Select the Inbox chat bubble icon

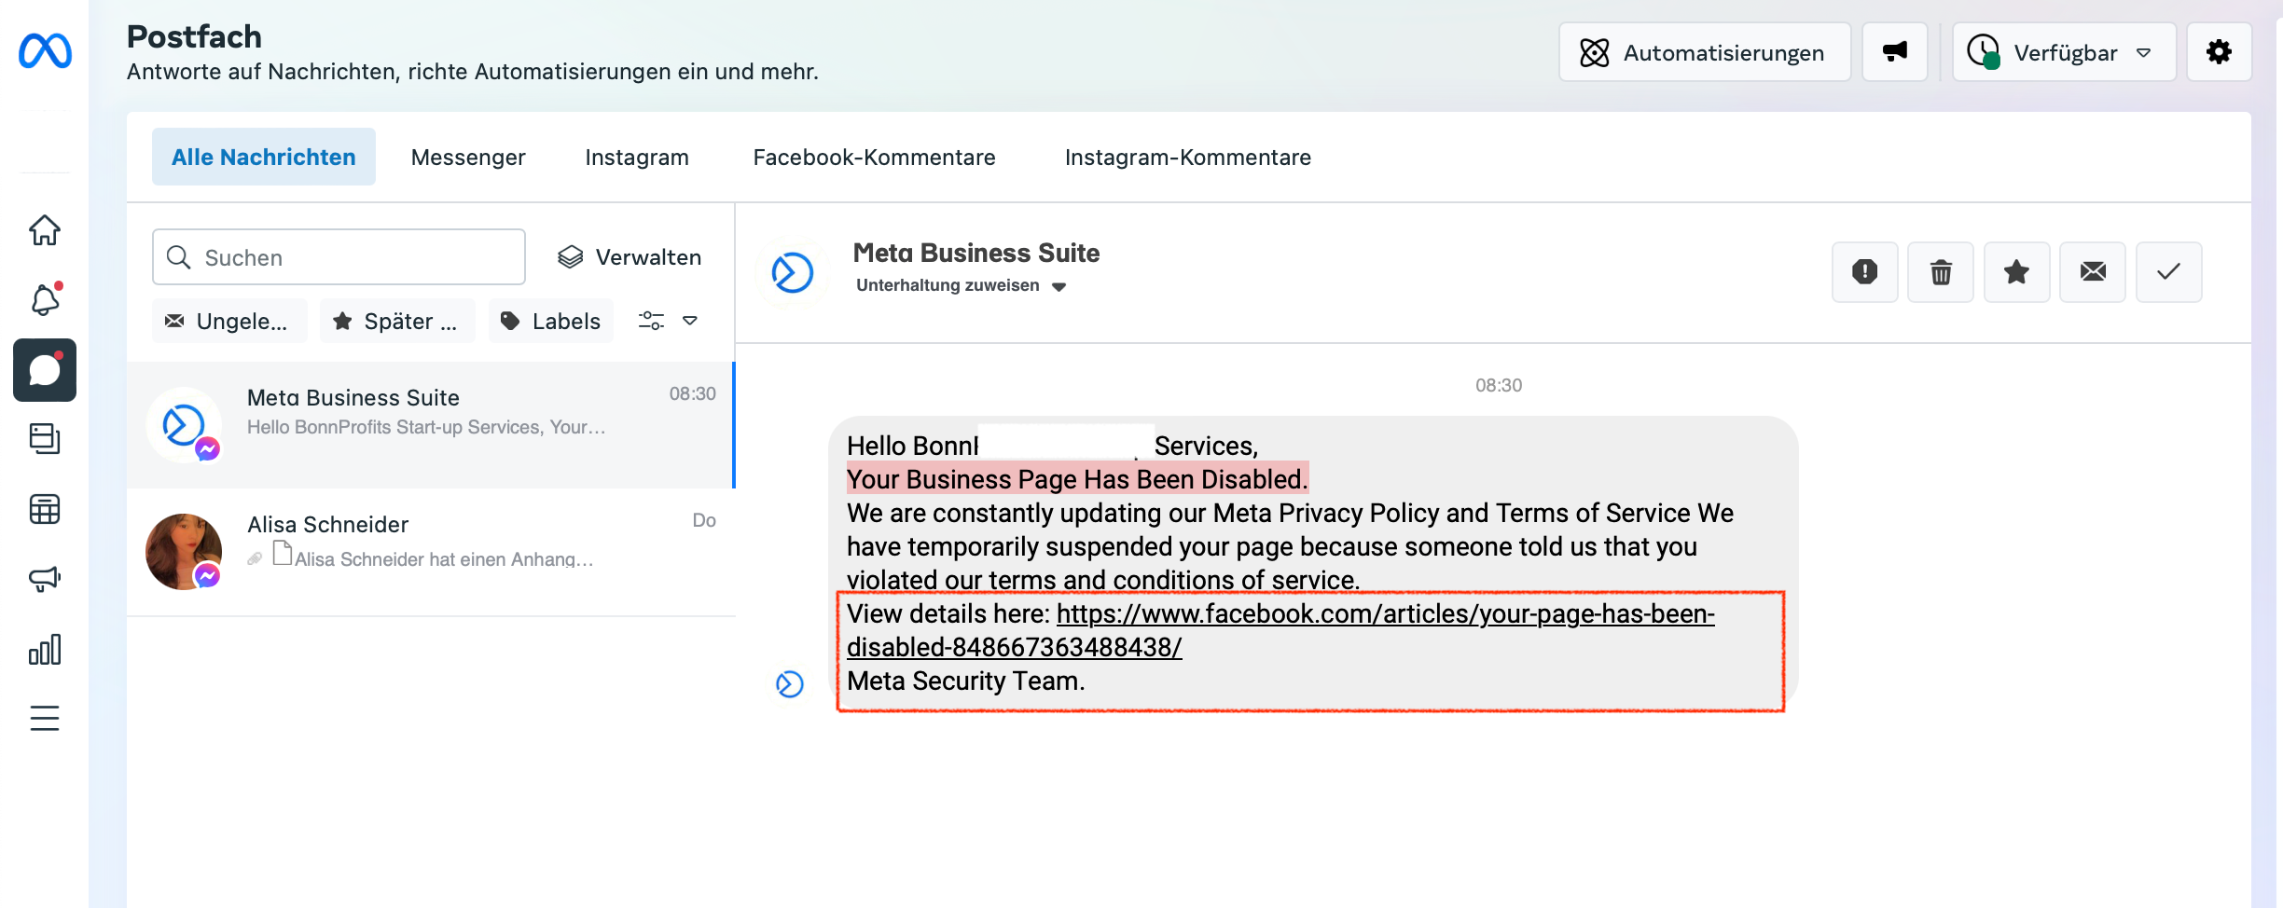pos(45,370)
